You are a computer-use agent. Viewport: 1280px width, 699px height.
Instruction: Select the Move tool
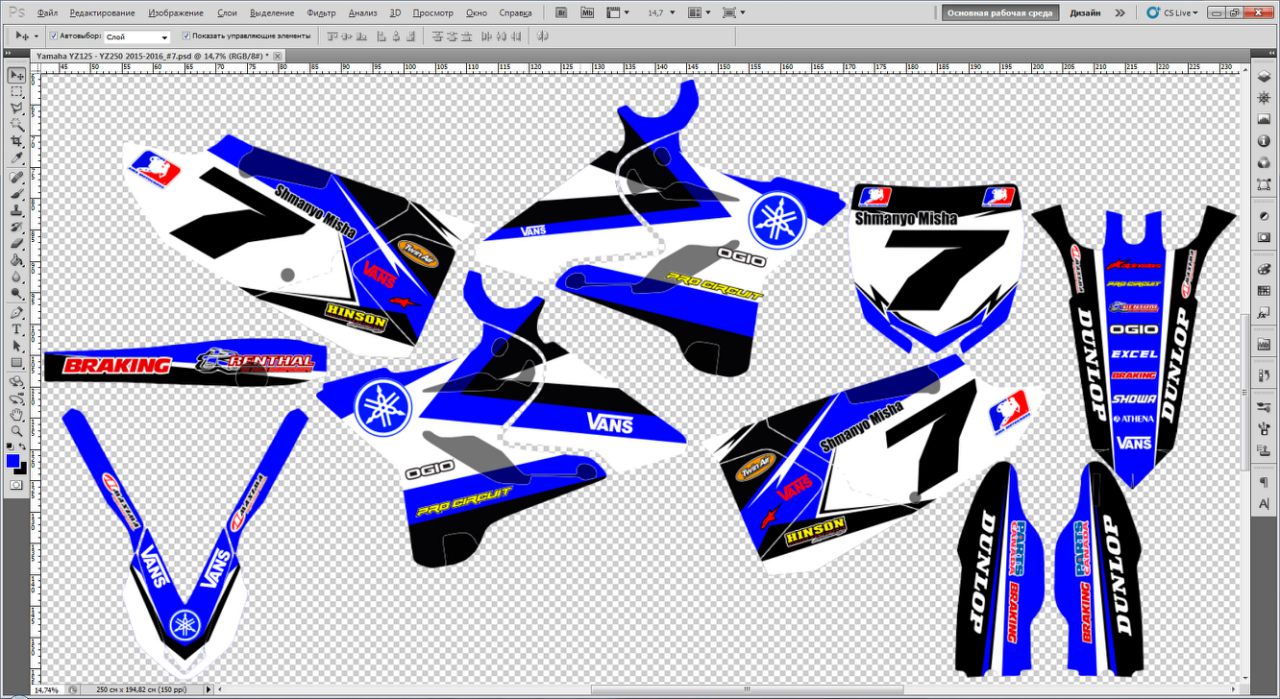click(17, 75)
